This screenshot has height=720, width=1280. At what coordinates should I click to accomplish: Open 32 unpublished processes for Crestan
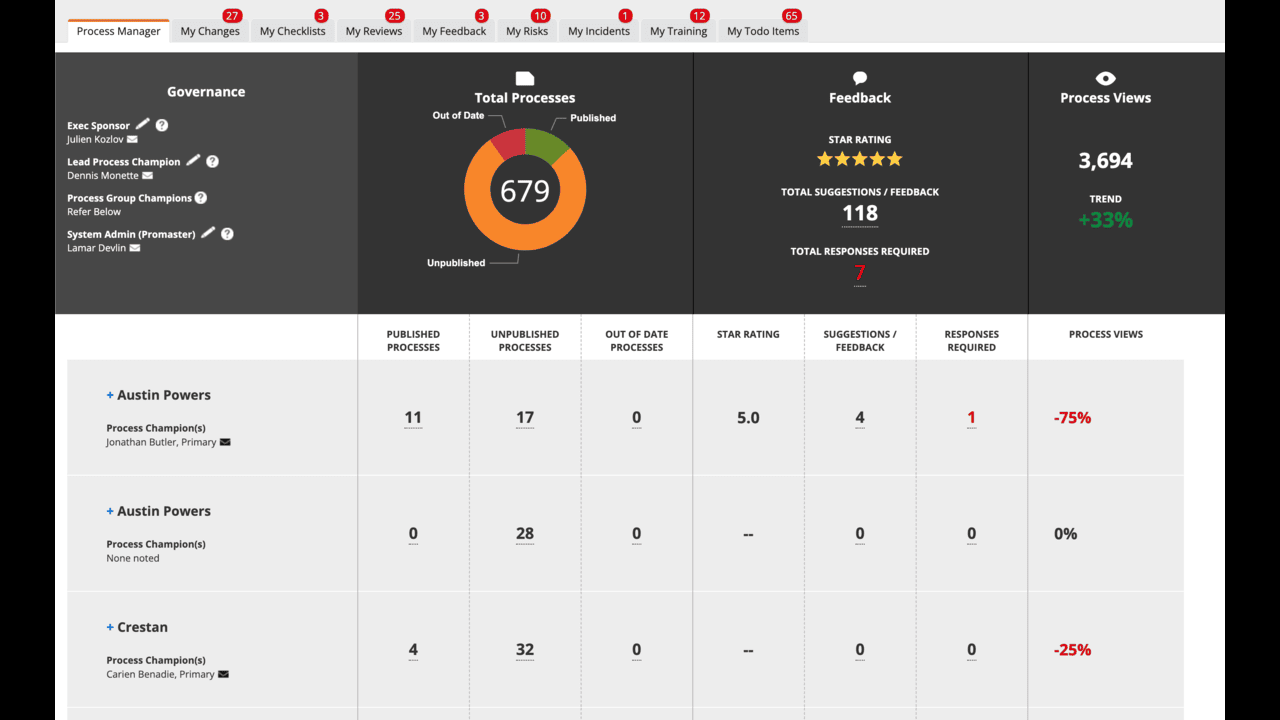pos(525,650)
